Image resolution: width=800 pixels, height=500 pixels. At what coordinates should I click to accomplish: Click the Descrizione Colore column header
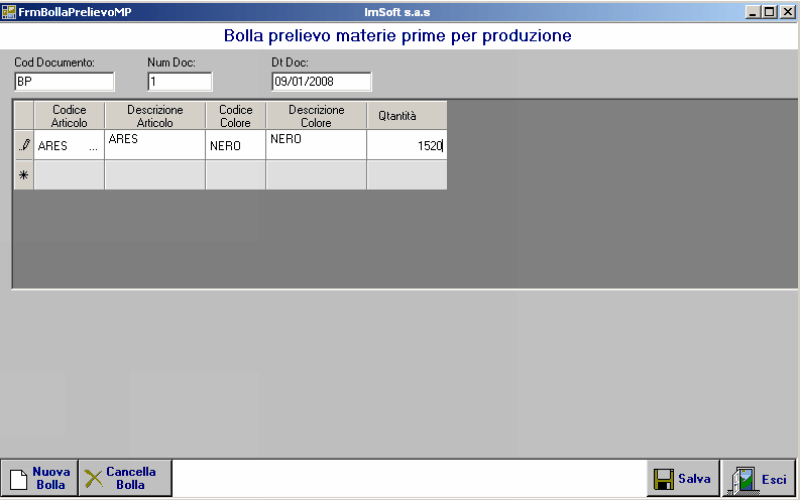(x=316, y=116)
